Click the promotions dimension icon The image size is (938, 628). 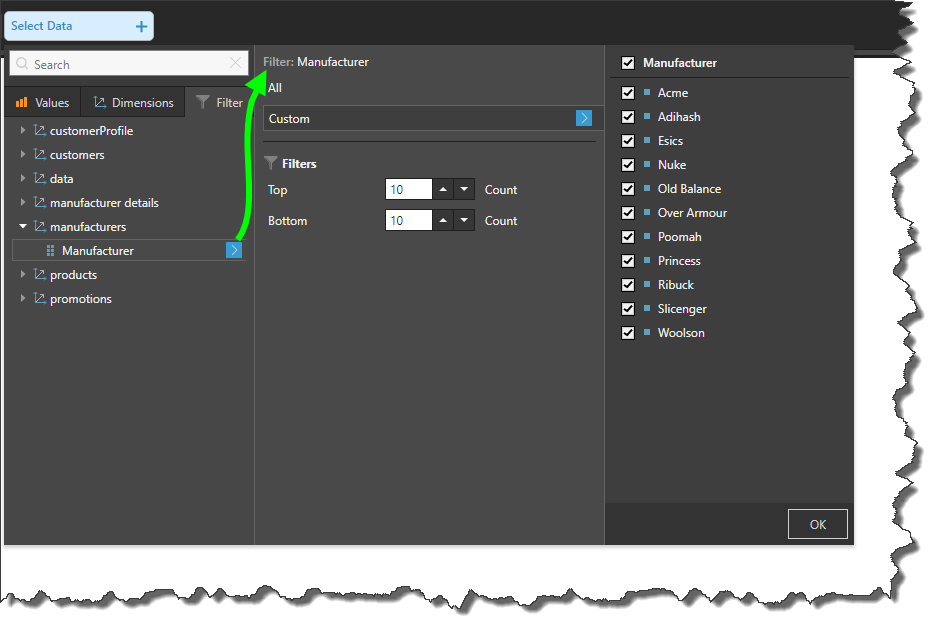coord(39,298)
